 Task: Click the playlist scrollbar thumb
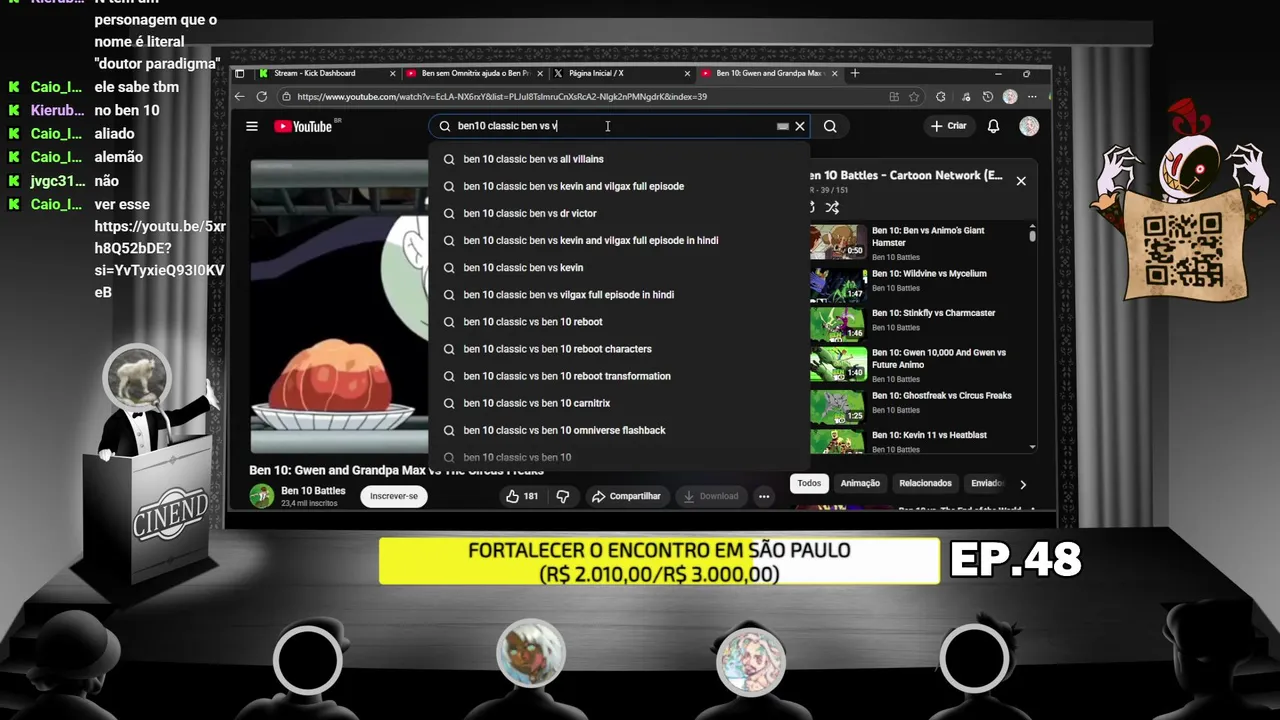coord(1032,234)
